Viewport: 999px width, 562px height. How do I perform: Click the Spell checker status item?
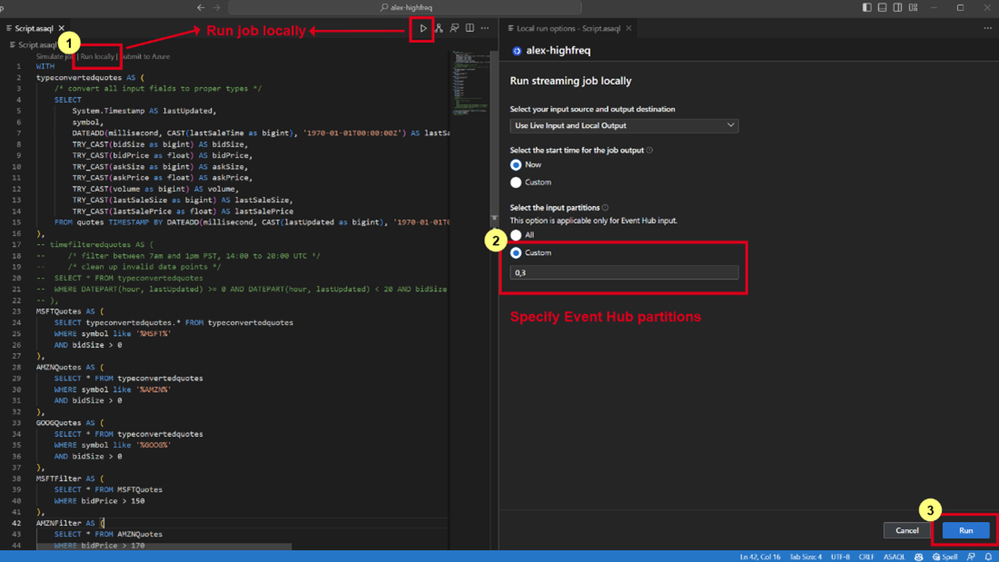click(945, 557)
